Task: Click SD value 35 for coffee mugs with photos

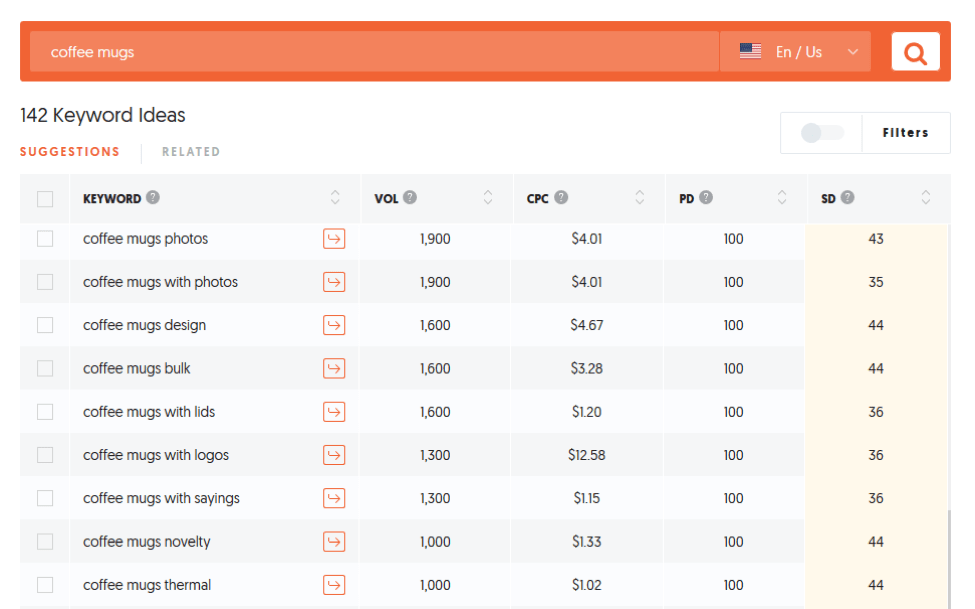Action: click(x=876, y=282)
